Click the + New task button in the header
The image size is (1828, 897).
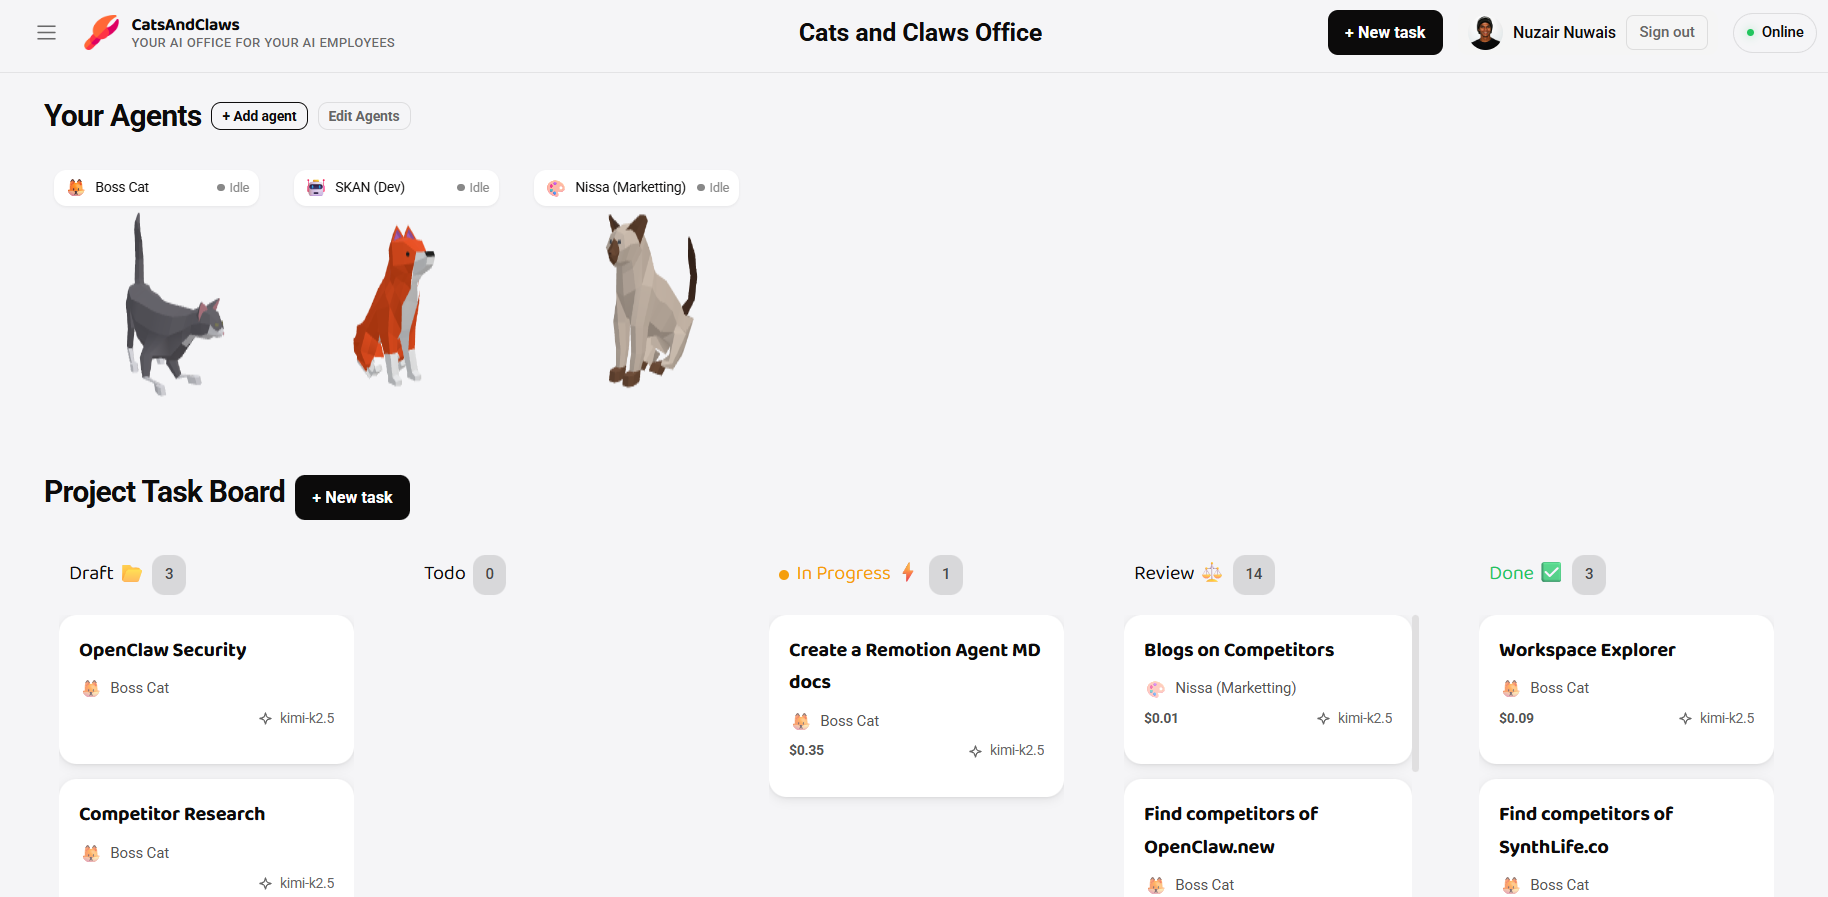1385,32
